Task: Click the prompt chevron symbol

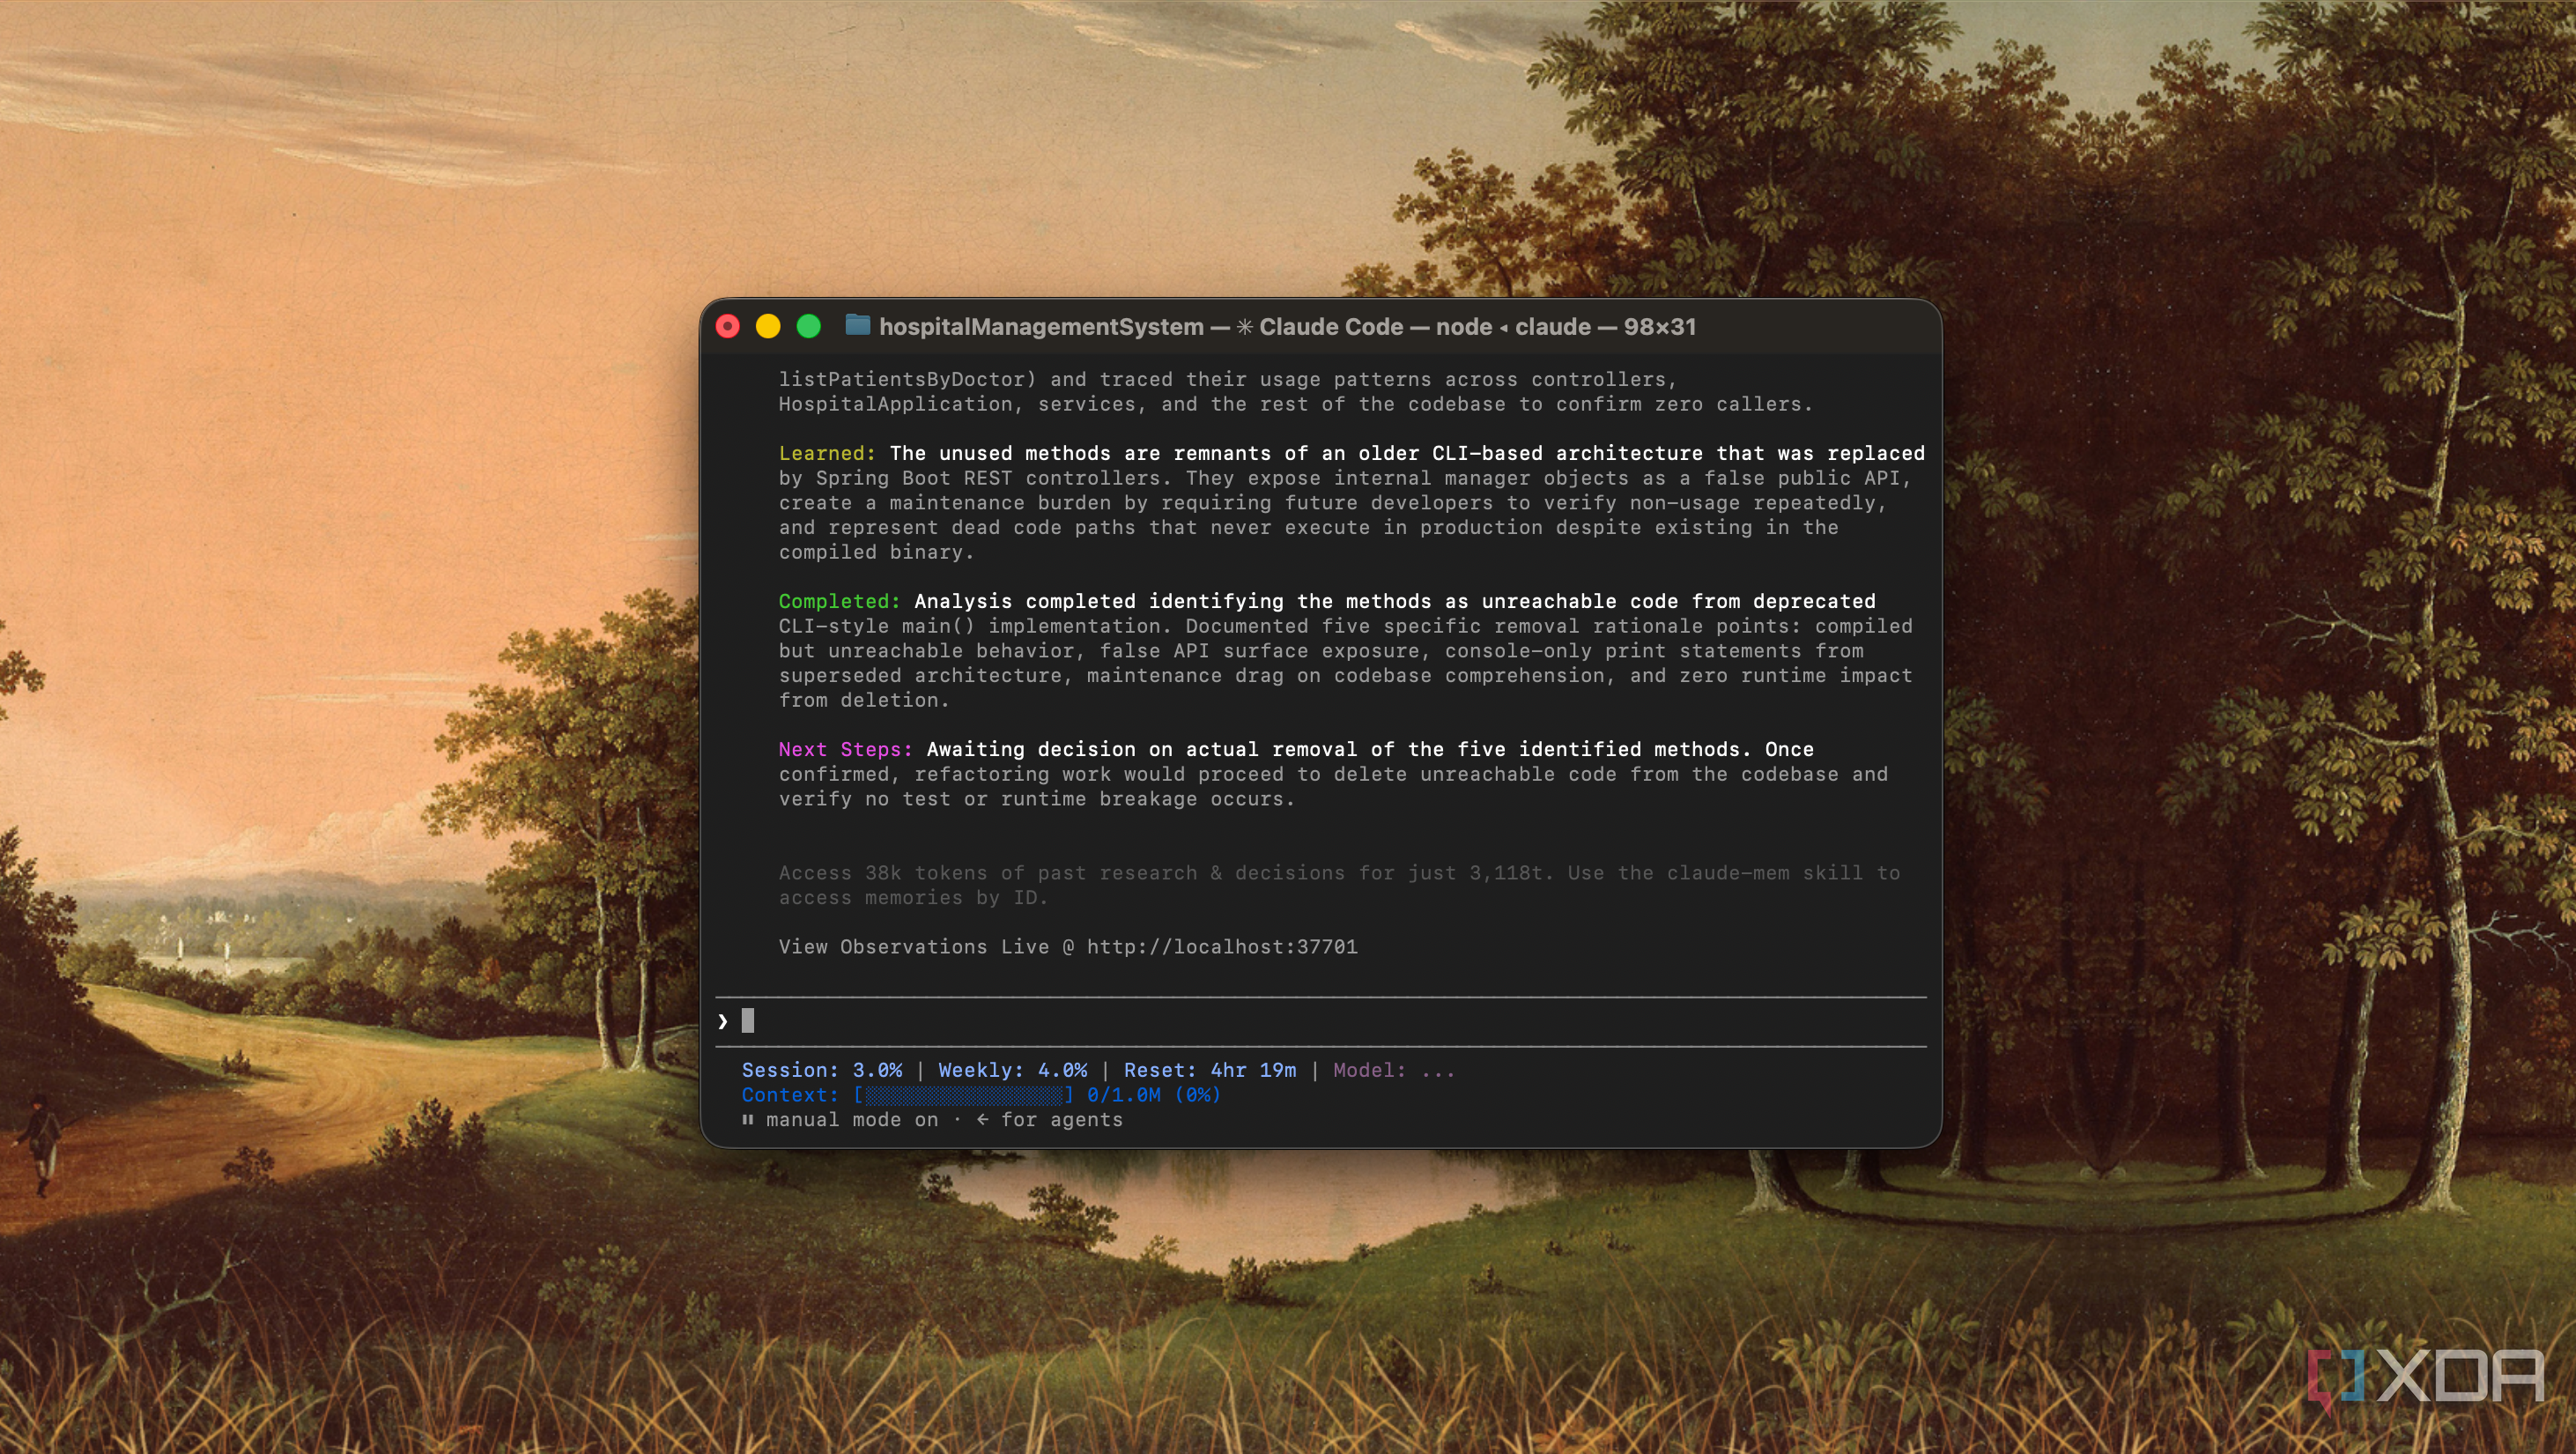Action: [x=723, y=1021]
